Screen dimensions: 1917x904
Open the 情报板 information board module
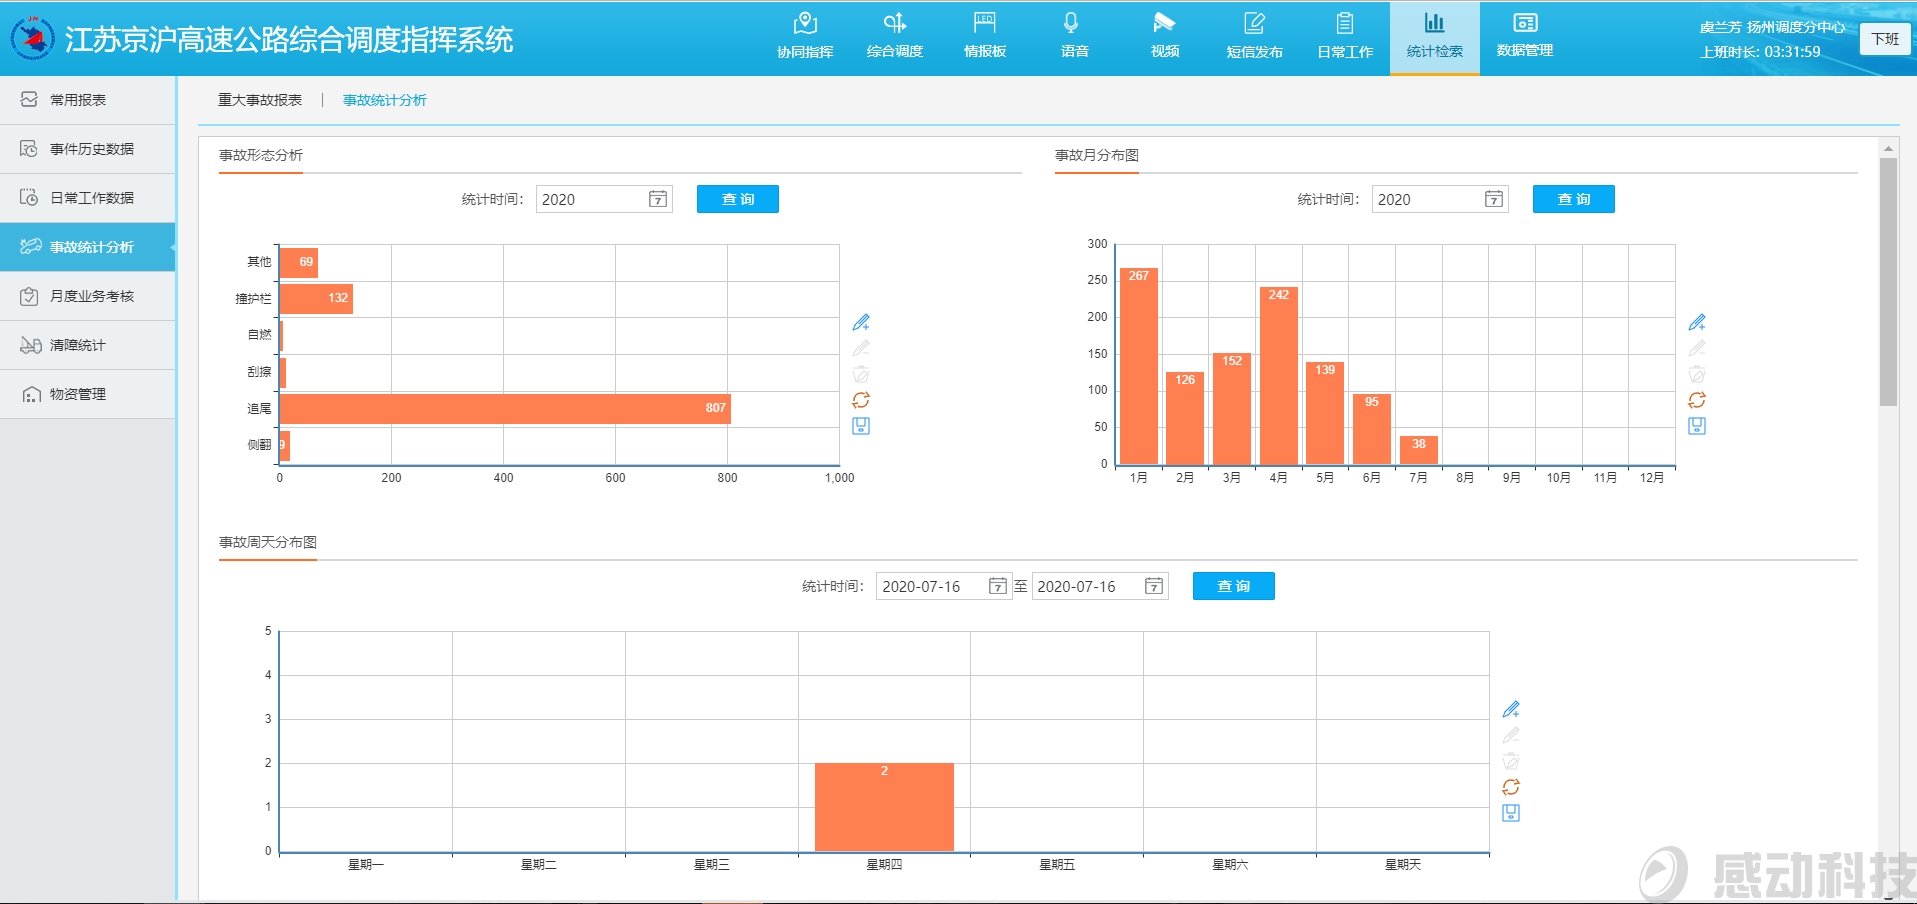[984, 36]
